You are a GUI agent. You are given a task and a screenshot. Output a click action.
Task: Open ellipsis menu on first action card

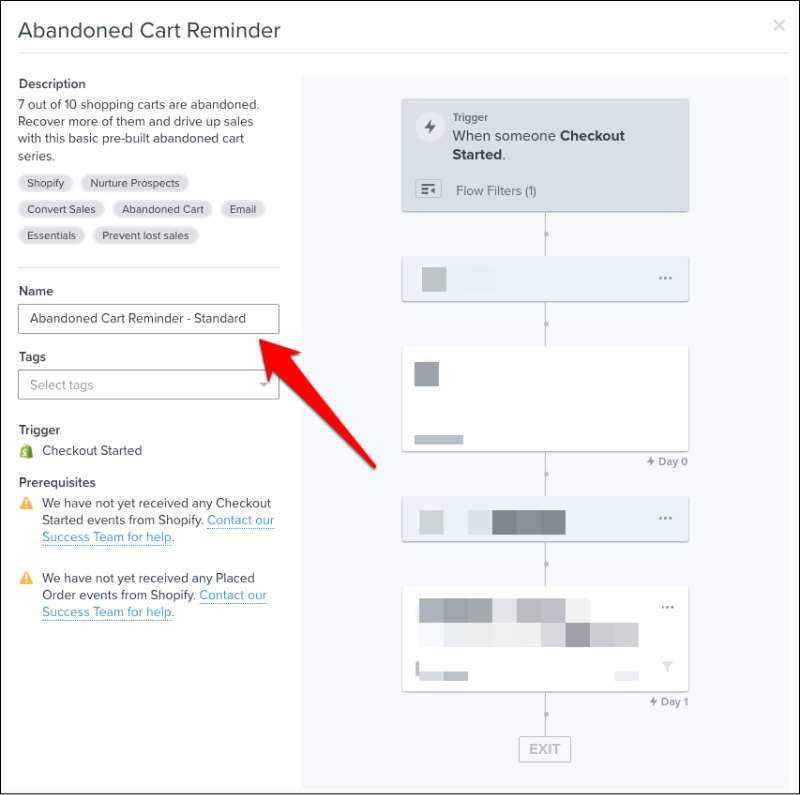pyautogui.click(x=667, y=278)
